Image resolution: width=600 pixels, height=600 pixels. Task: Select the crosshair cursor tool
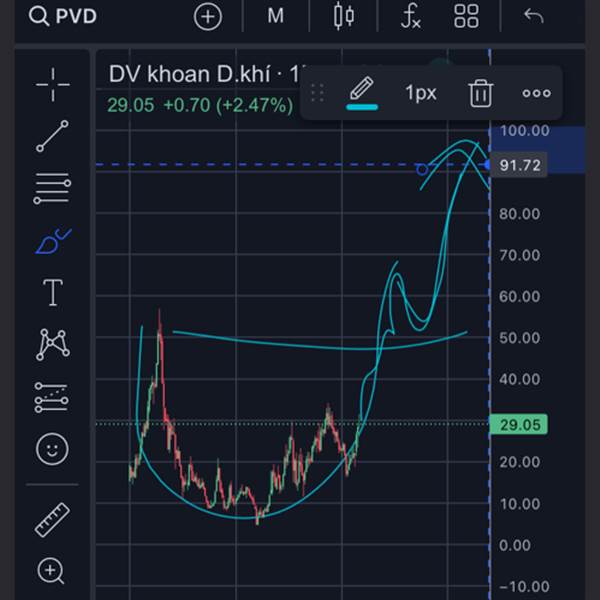coord(52,85)
